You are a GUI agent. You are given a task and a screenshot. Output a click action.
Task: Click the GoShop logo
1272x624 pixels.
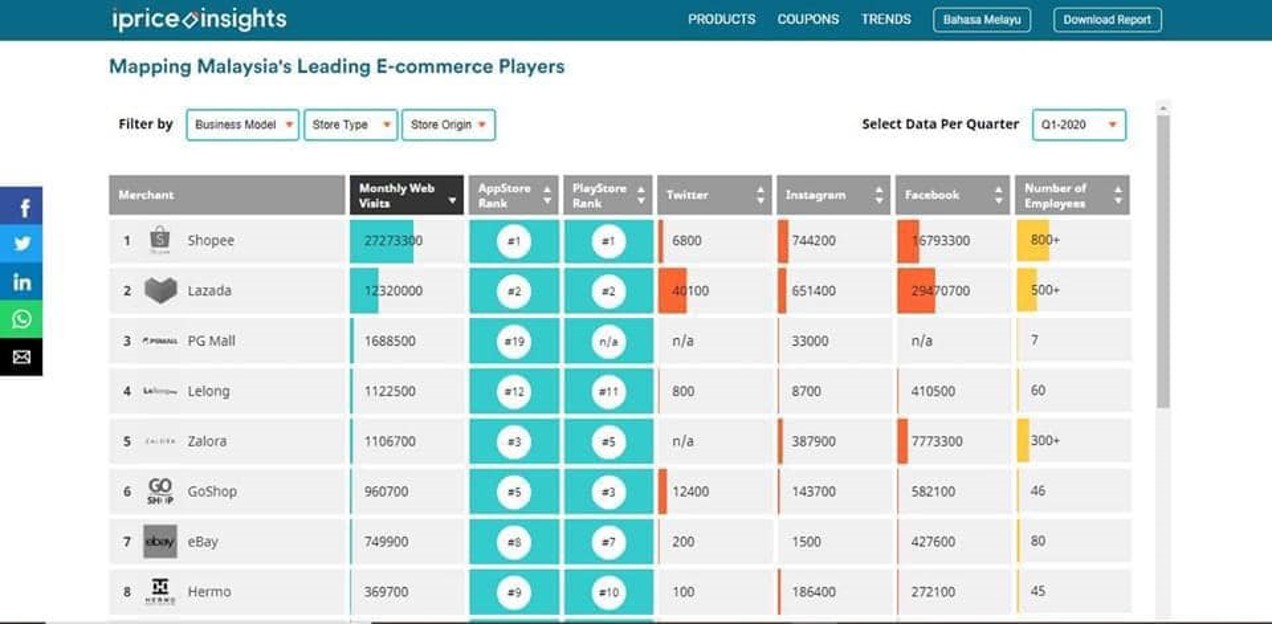point(160,491)
